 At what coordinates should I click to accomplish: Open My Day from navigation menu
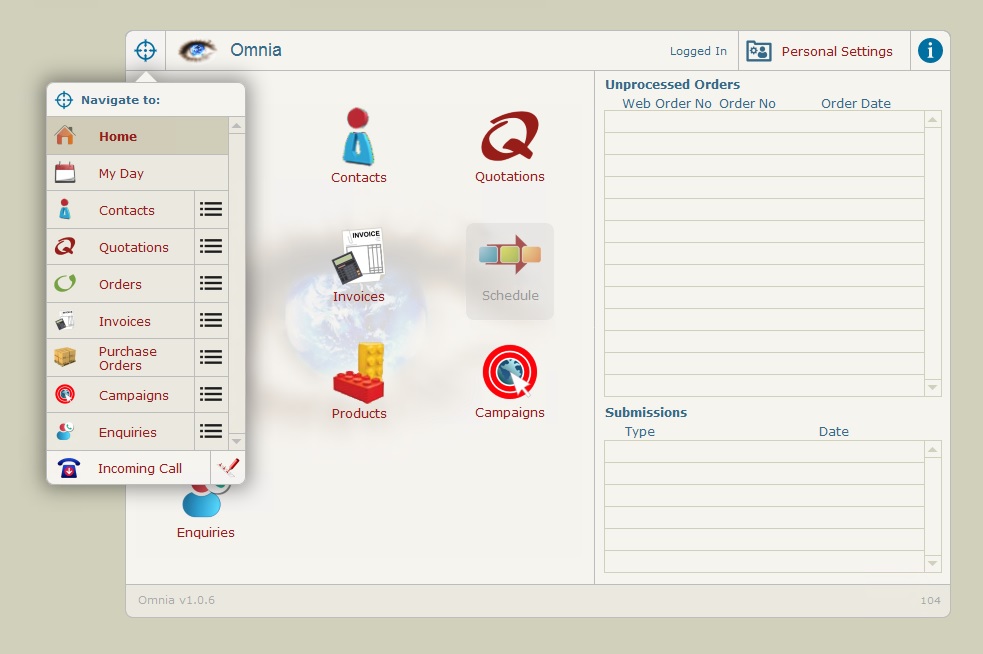coord(137,173)
